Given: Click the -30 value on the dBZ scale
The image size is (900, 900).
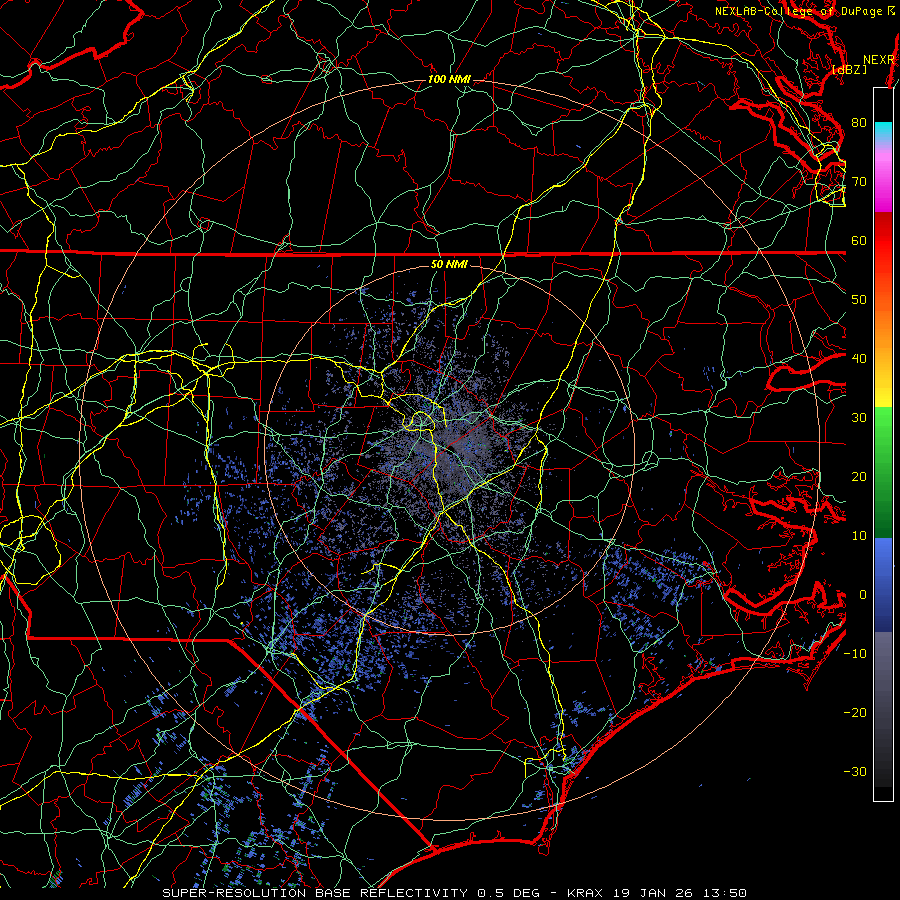Looking at the screenshot, I should point(855,771).
